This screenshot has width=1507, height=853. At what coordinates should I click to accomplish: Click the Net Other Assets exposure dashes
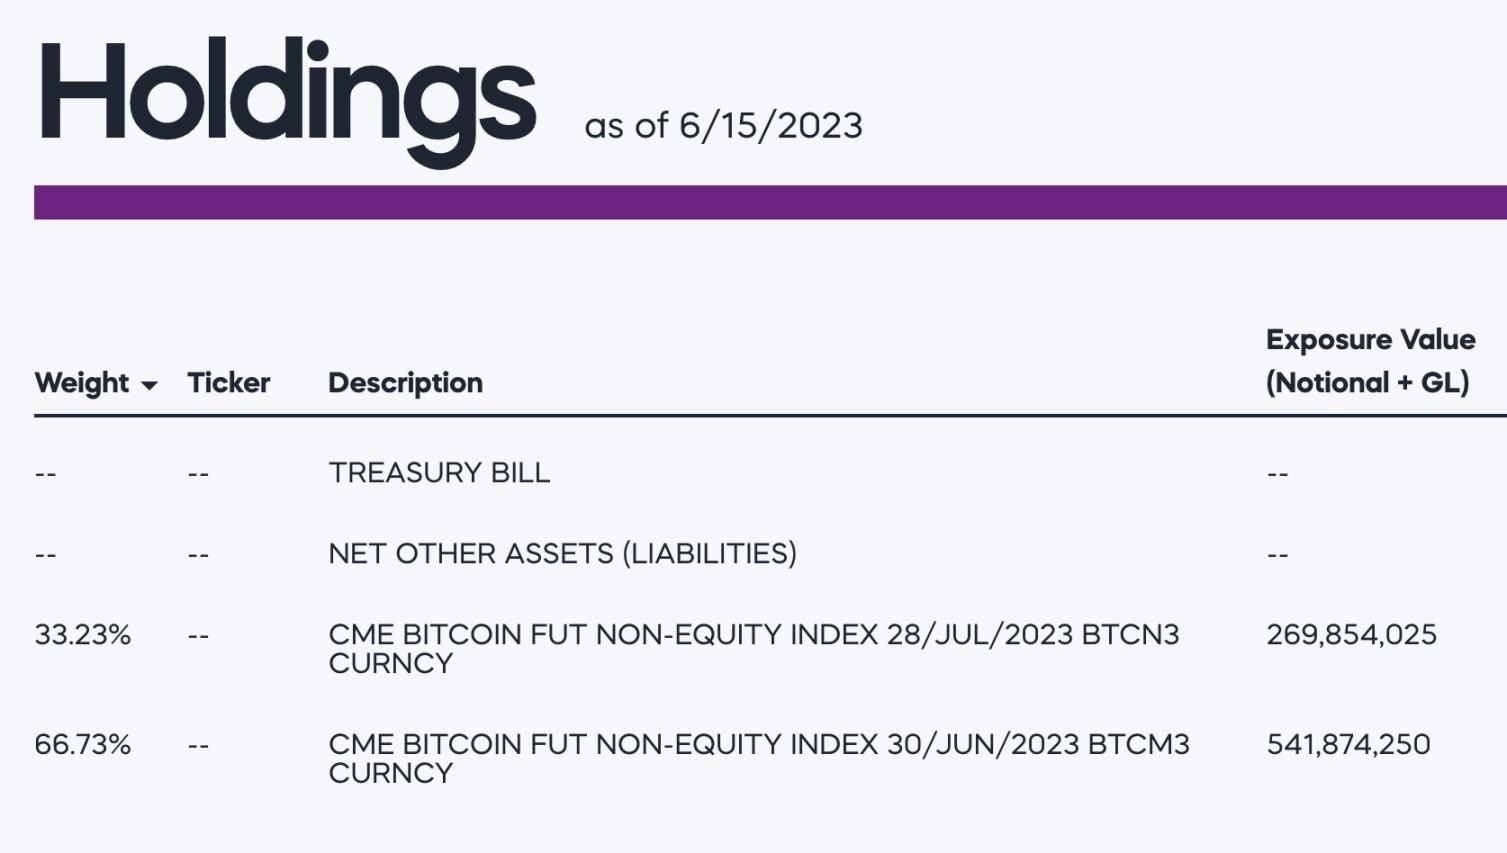1277,555
